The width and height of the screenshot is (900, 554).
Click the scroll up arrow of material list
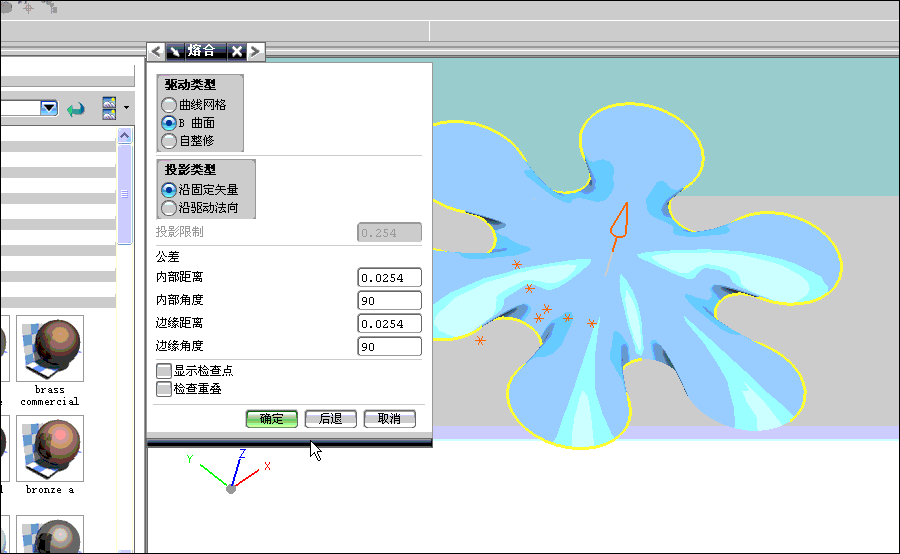coord(125,135)
